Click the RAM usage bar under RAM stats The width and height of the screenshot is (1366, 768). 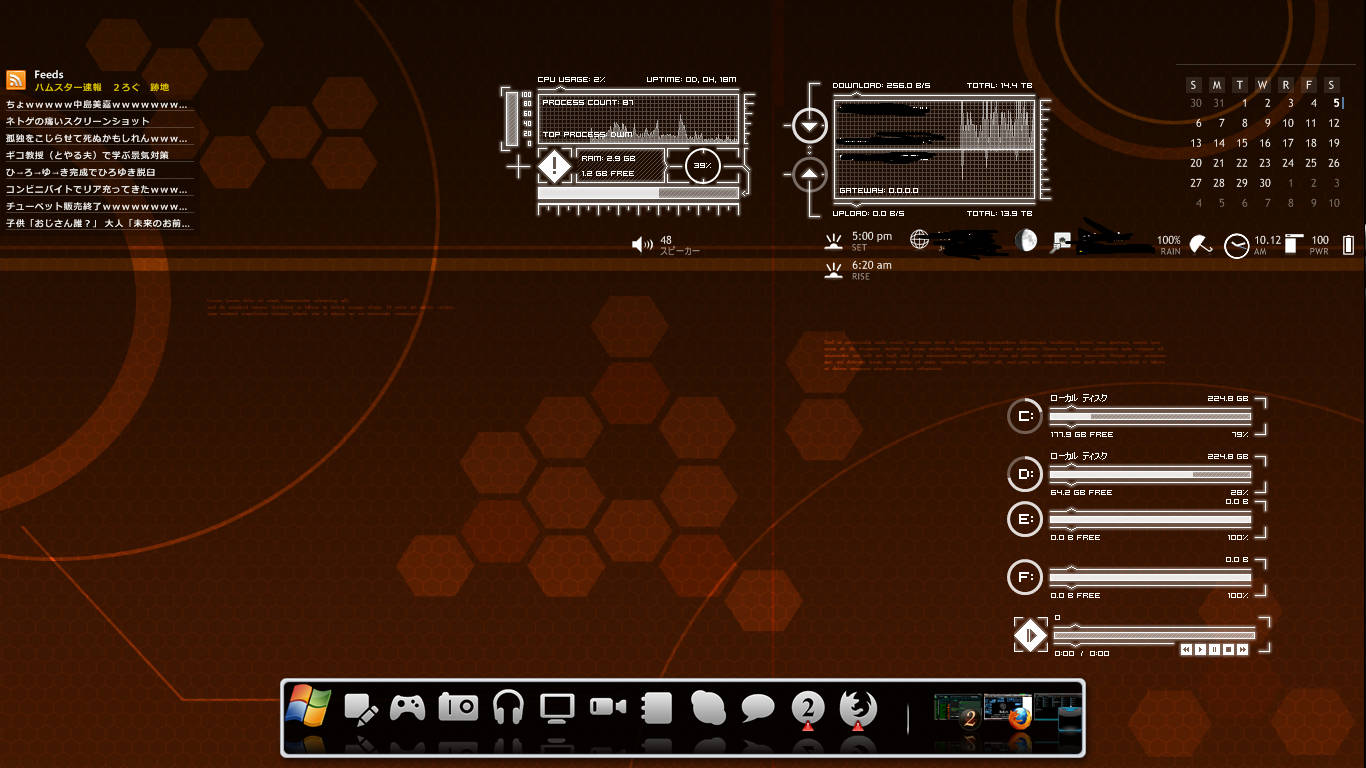tap(638, 193)
